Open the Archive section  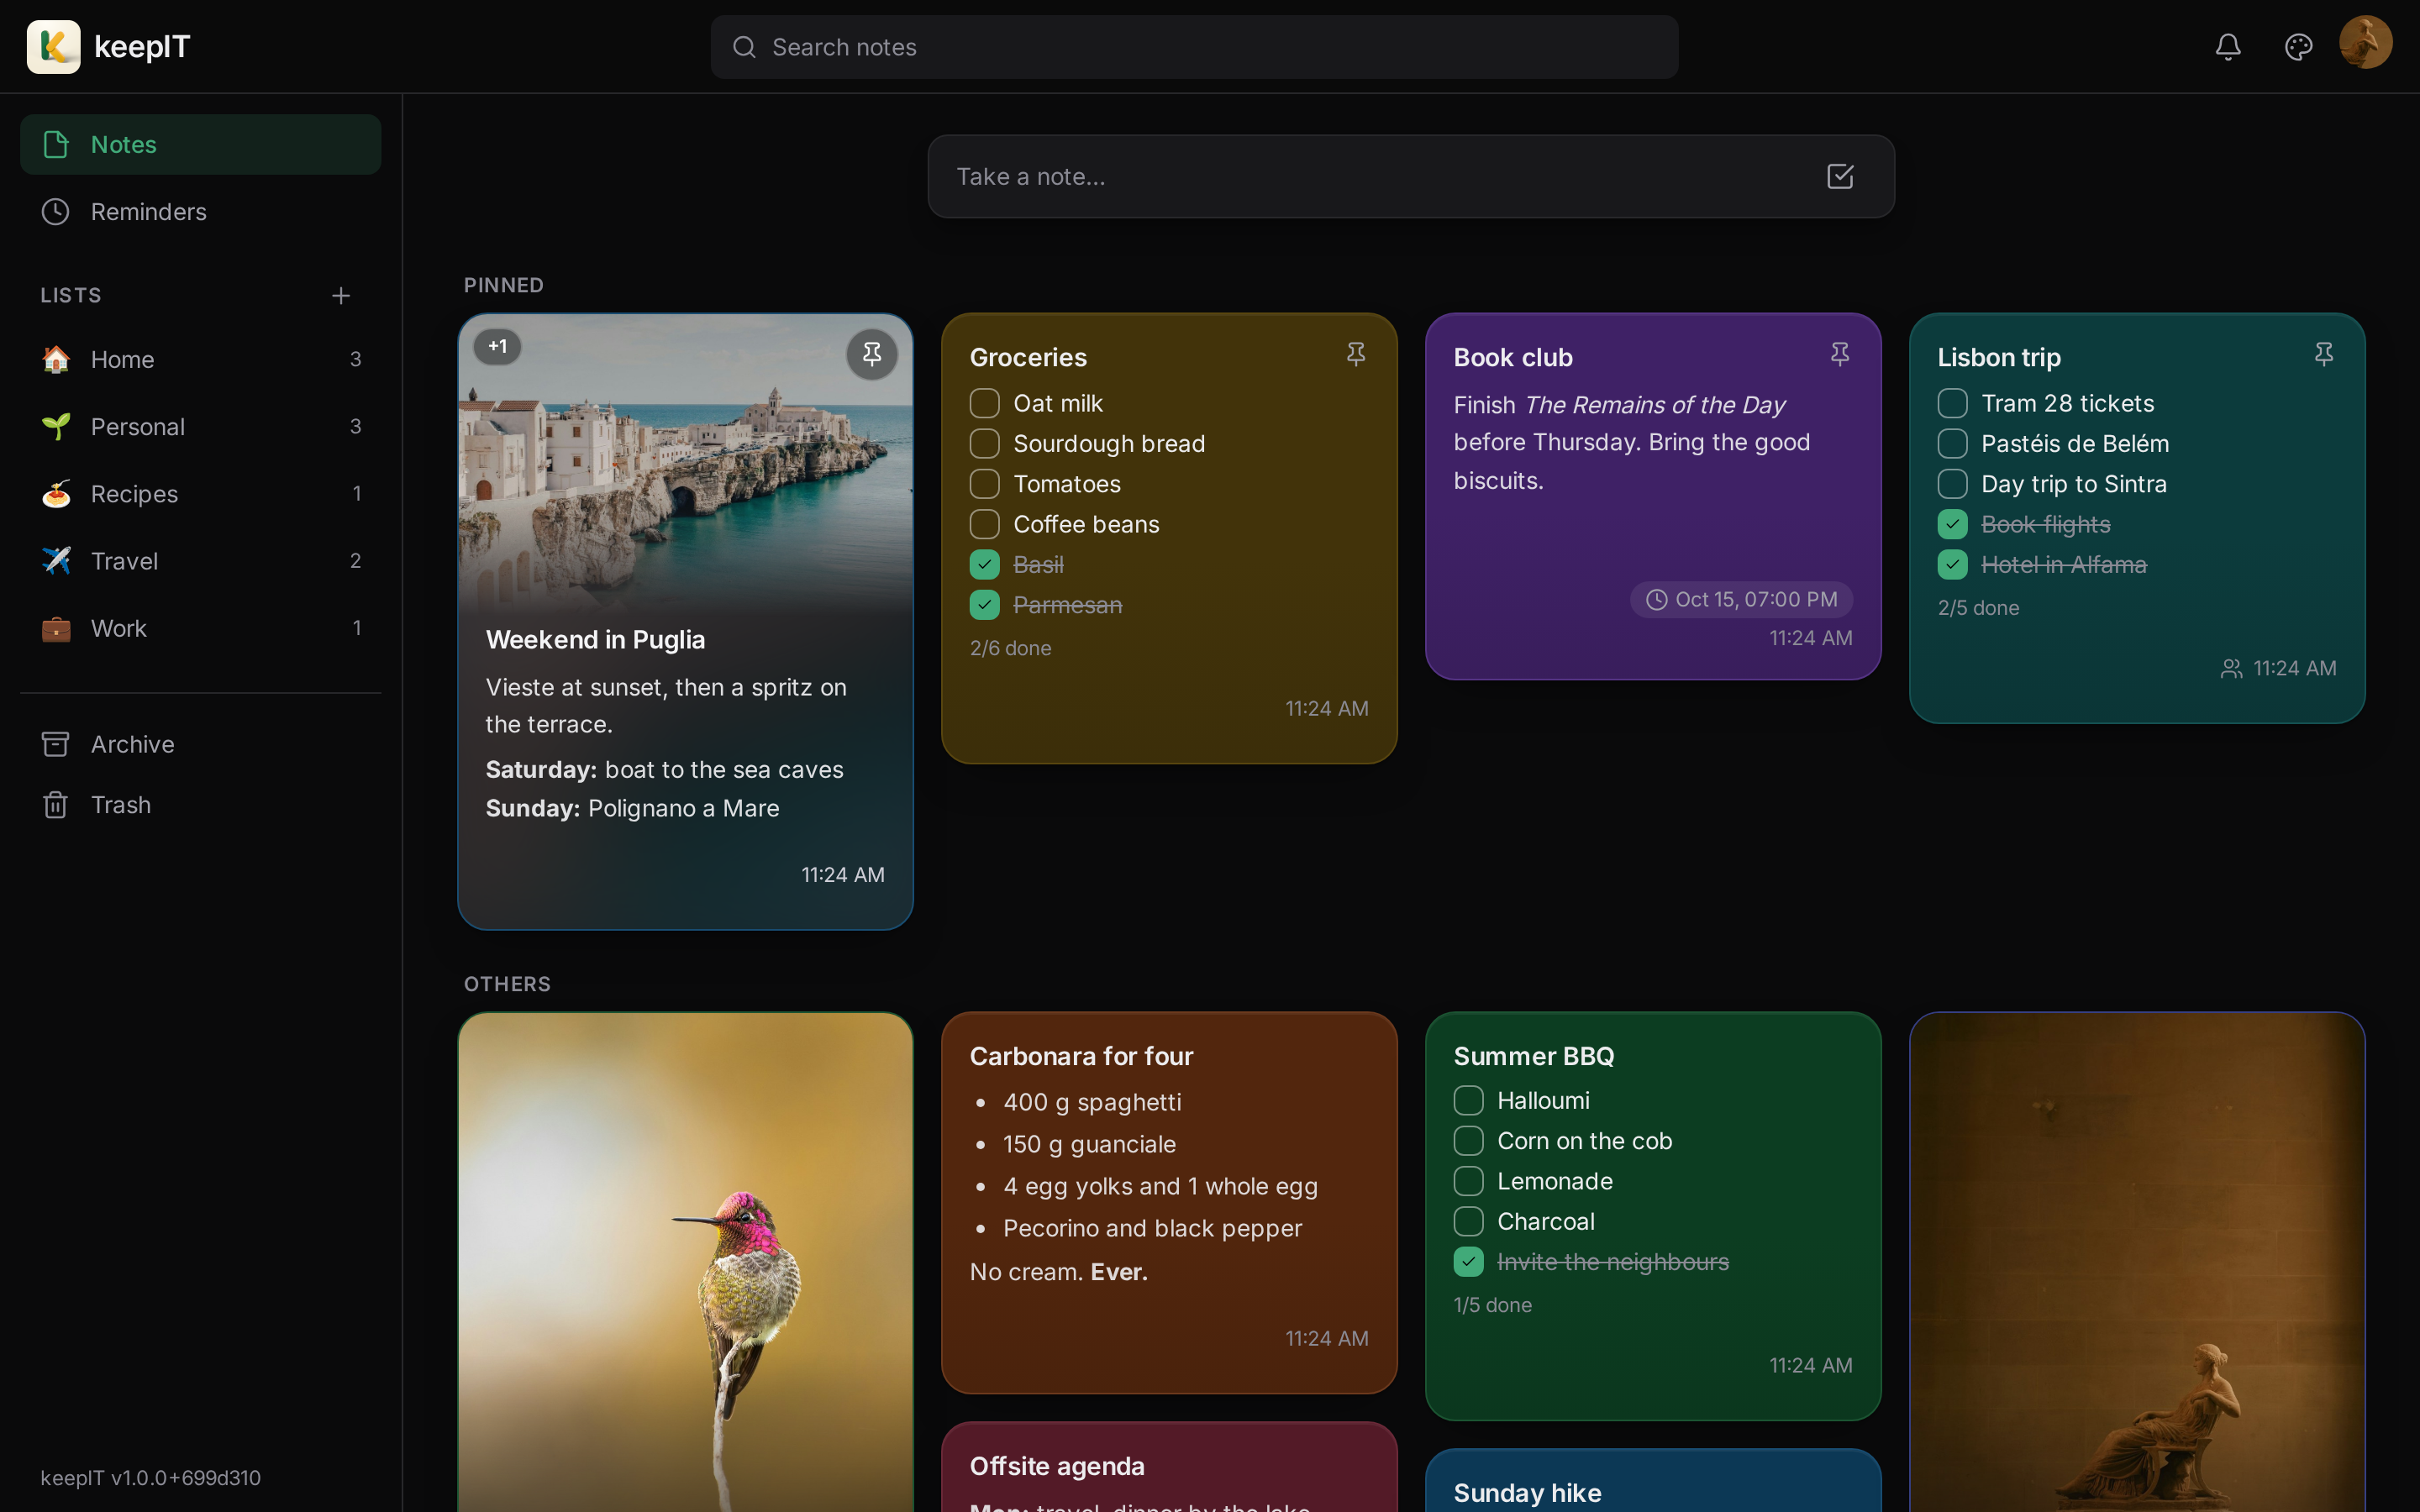200,745
